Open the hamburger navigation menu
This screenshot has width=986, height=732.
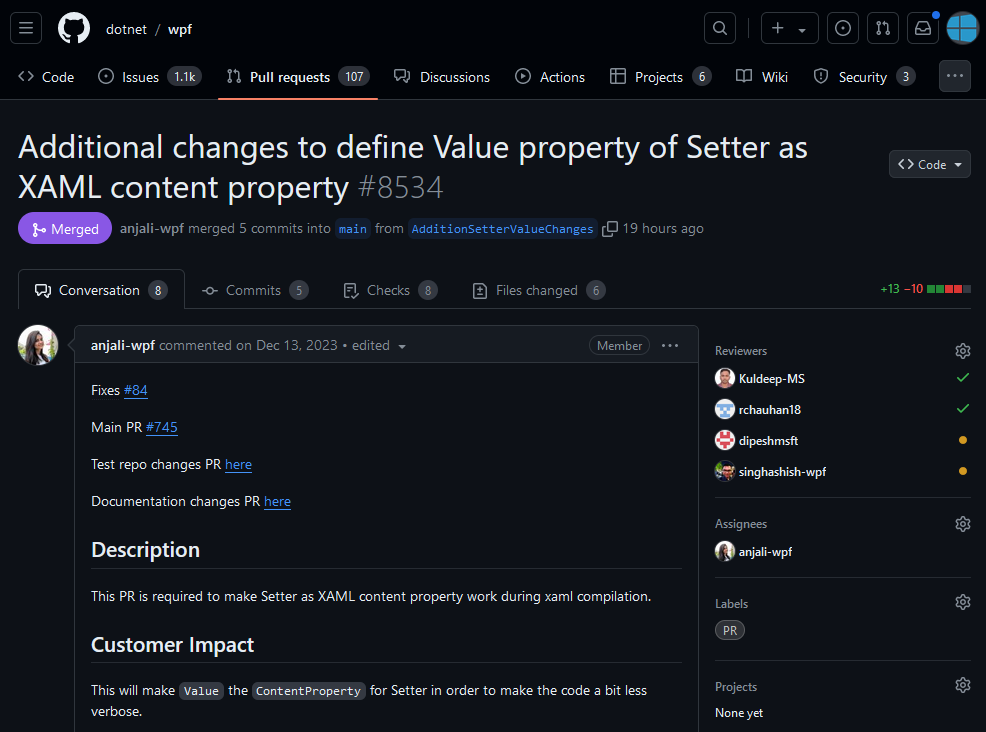[x=26, y=28]
